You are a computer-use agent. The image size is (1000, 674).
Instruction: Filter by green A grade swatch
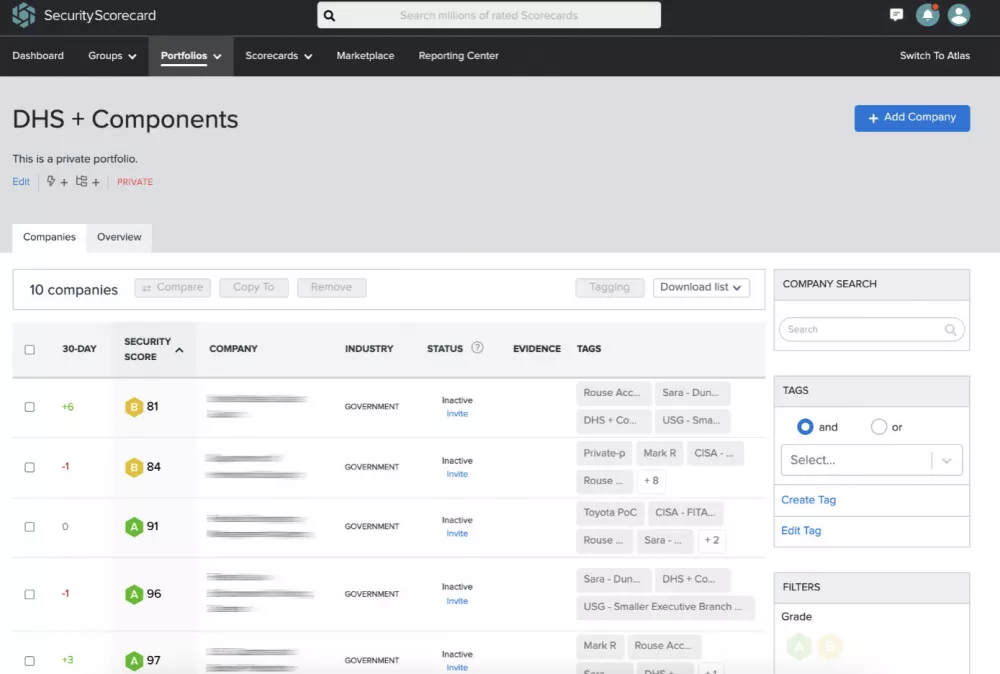799,647
